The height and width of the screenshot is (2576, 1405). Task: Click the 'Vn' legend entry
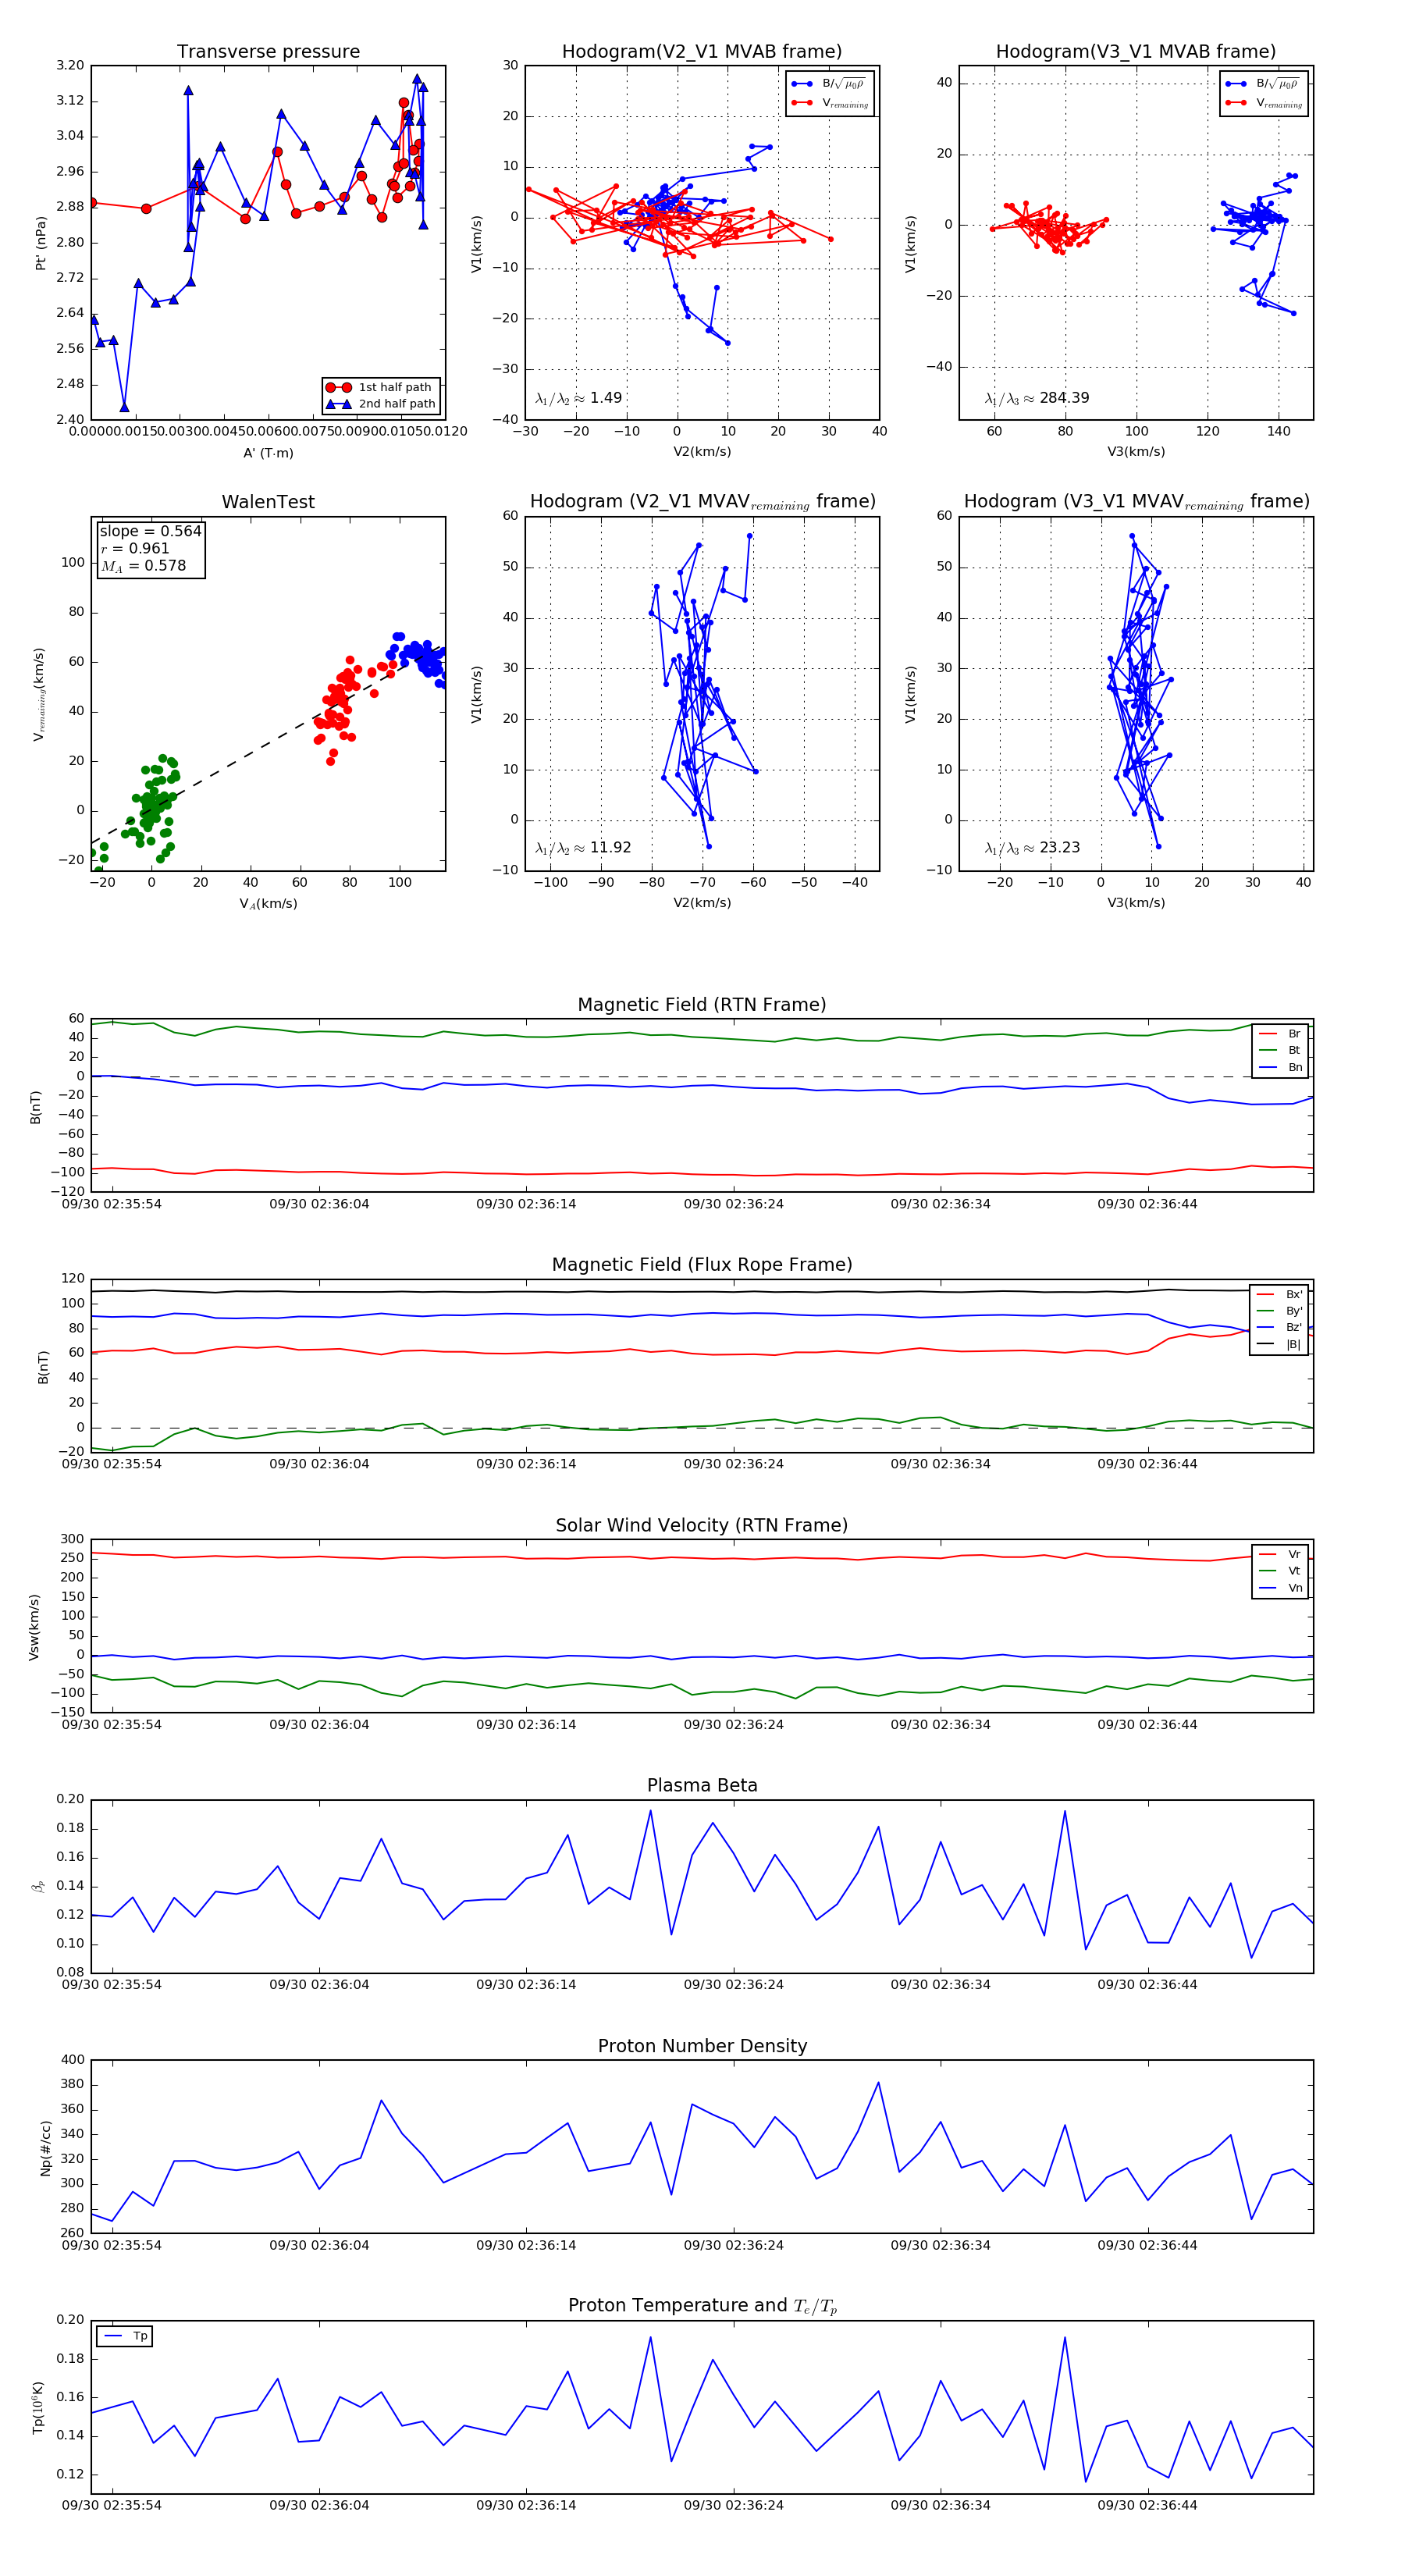(x=1280, y=1588)
